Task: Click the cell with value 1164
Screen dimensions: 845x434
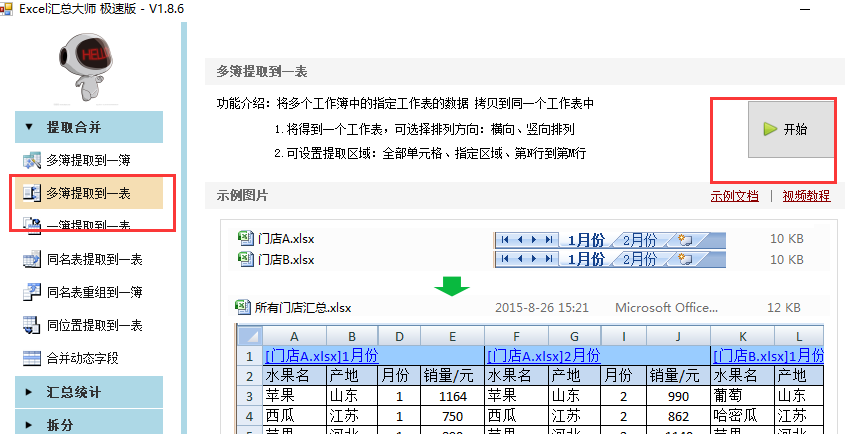Action: point(453,396)
